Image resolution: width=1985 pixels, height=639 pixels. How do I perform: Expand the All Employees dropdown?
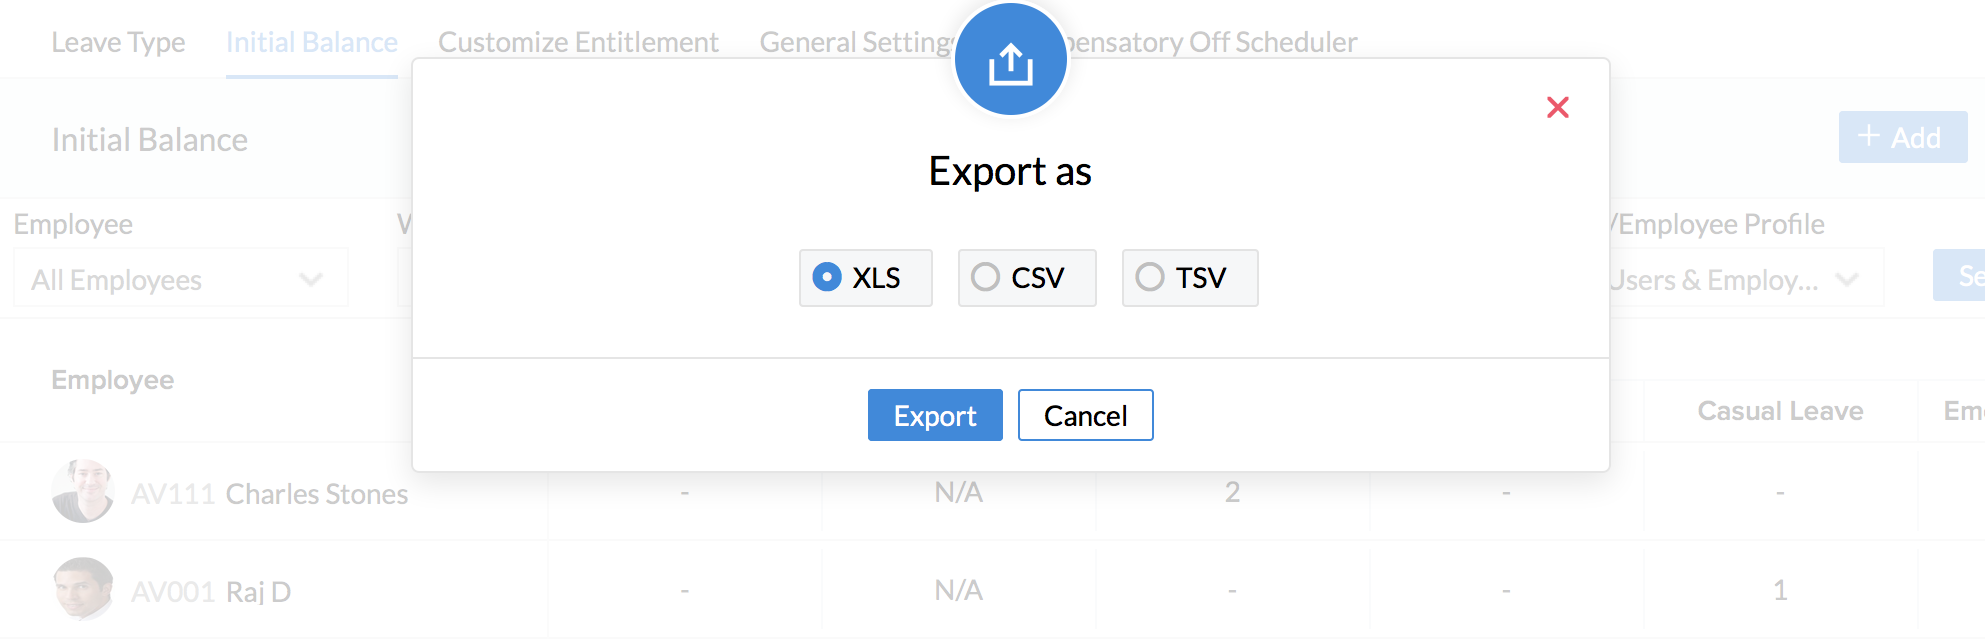(x=180, y=279)
